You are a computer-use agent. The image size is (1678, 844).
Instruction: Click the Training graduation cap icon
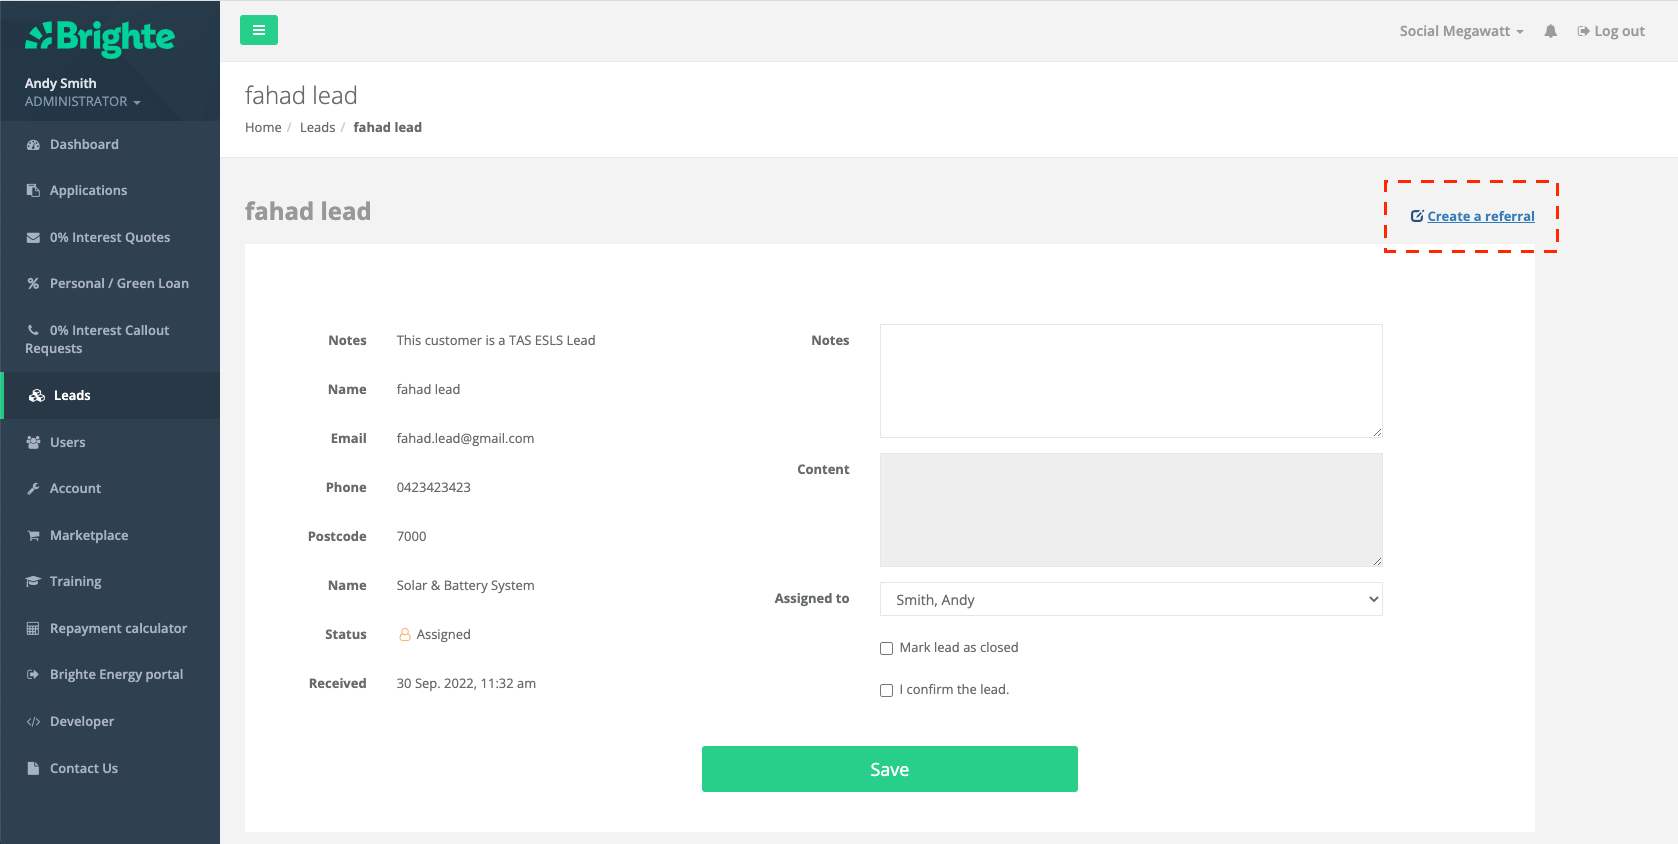pos(33,582)
